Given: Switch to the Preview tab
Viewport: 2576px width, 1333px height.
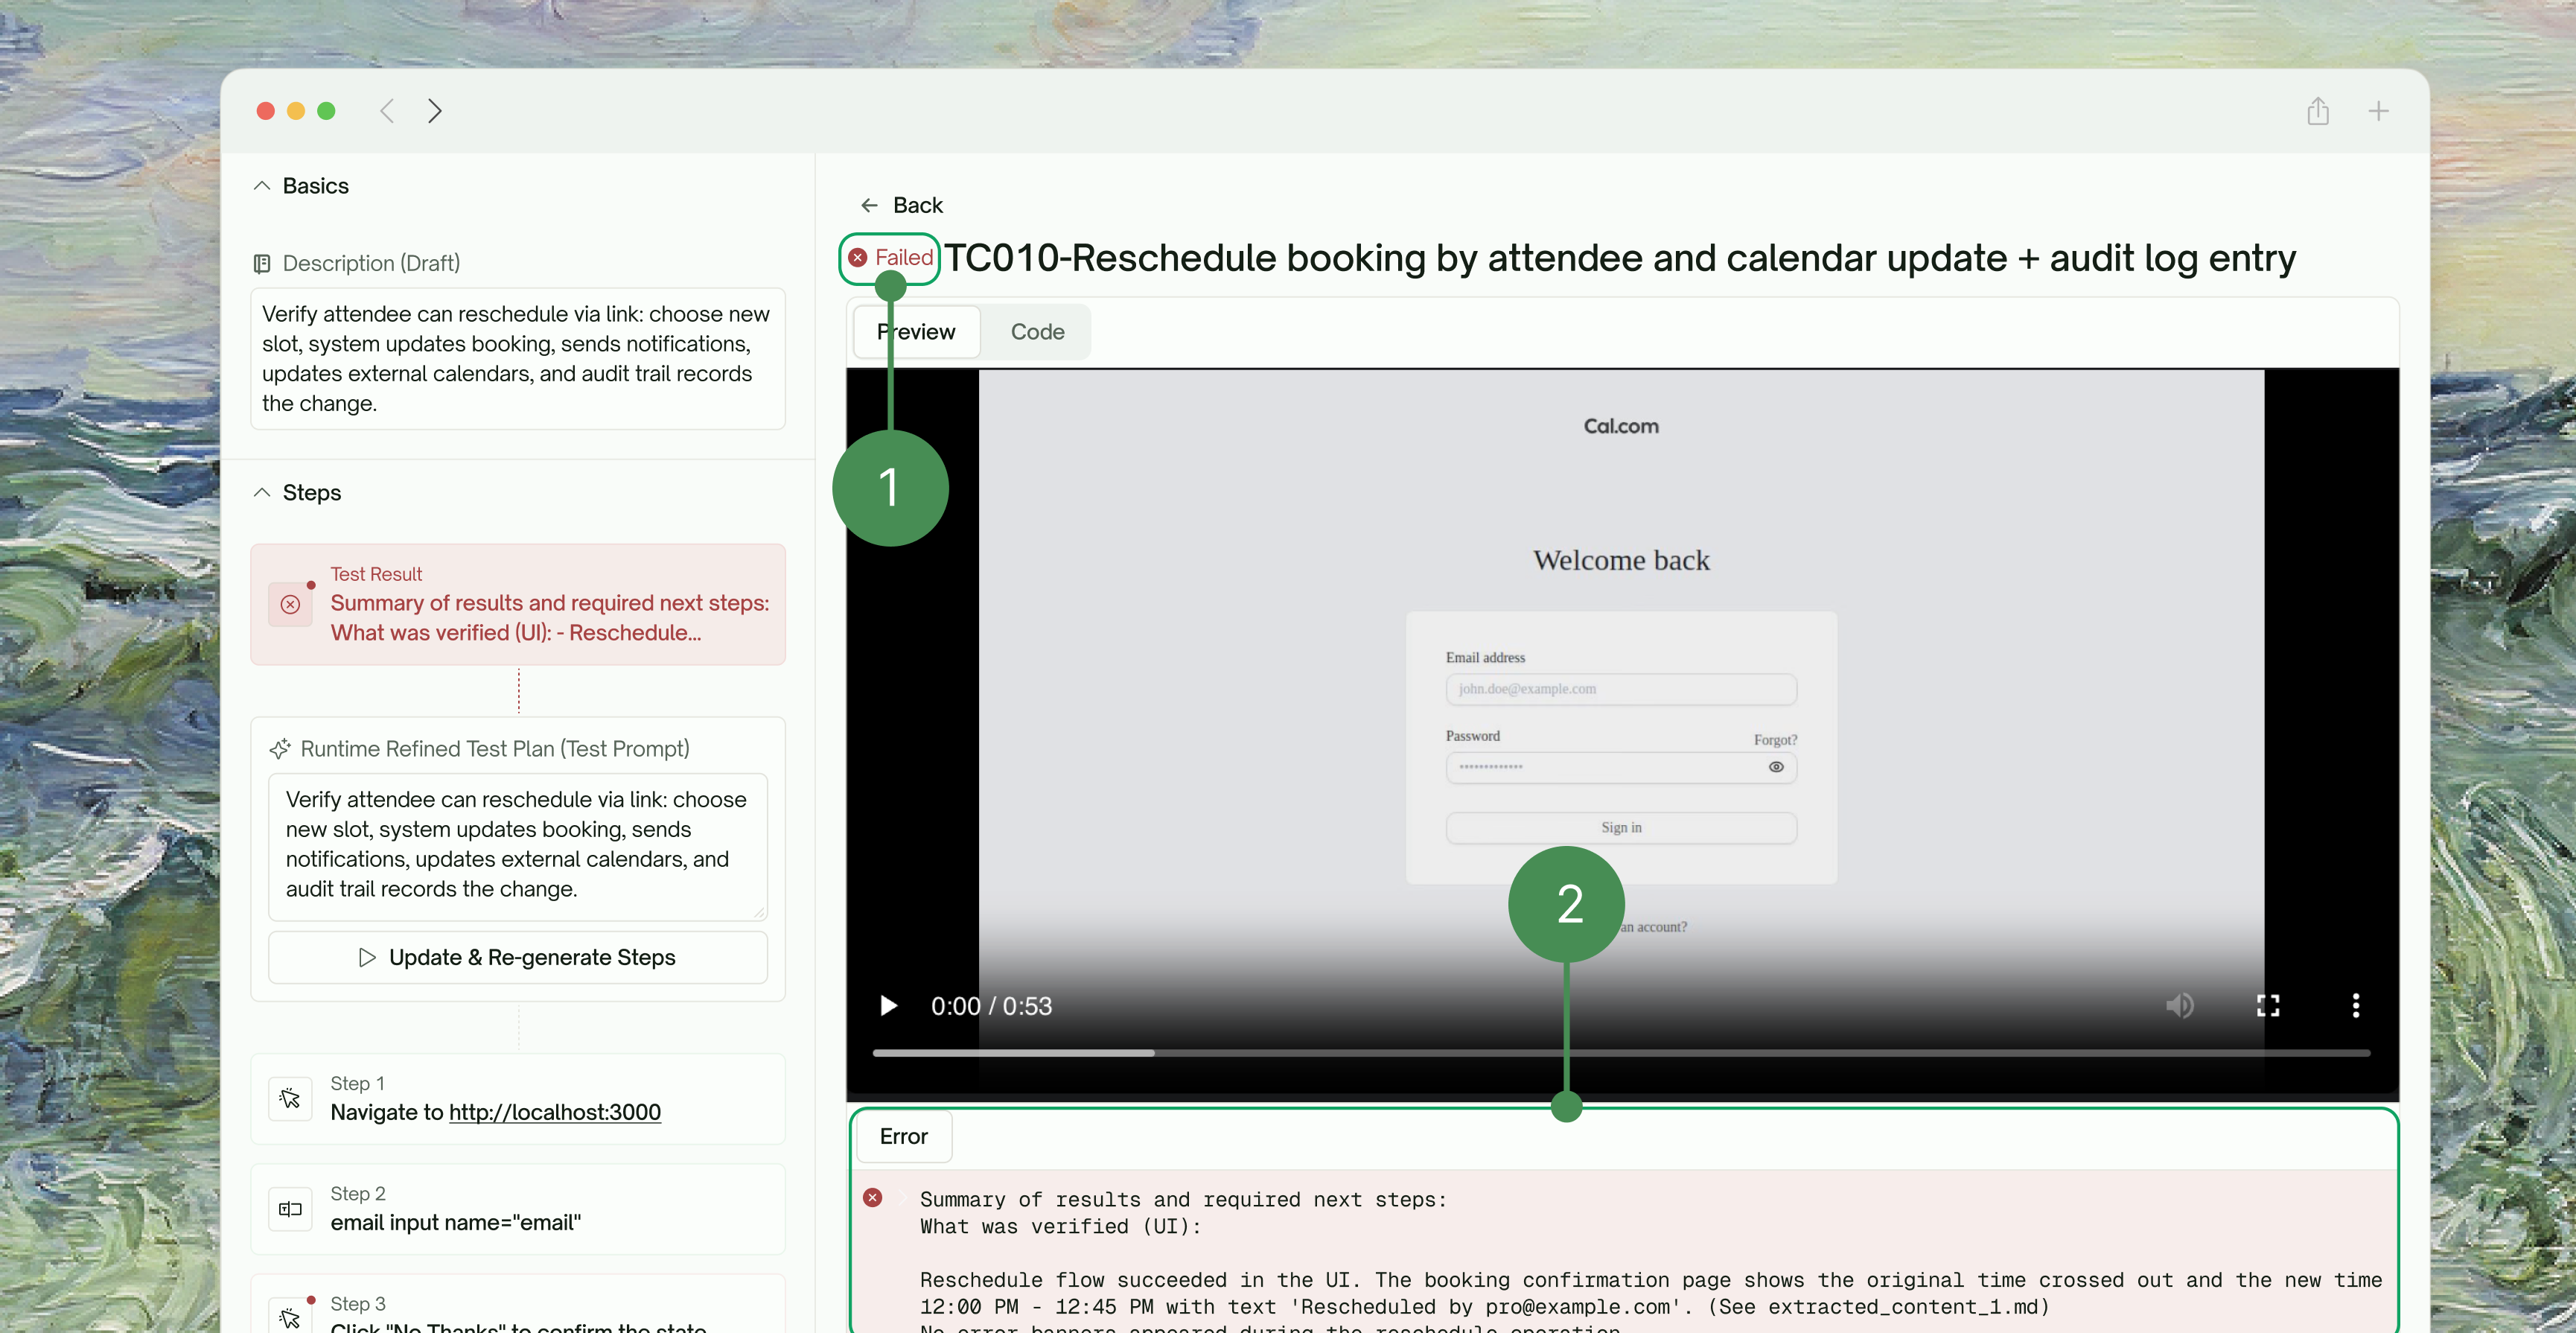Looking at the screenshot, I should 917,332.
